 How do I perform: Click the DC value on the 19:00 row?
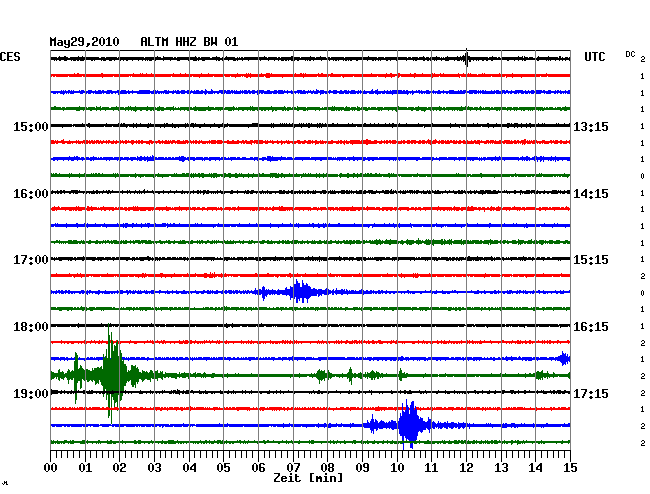643,392
